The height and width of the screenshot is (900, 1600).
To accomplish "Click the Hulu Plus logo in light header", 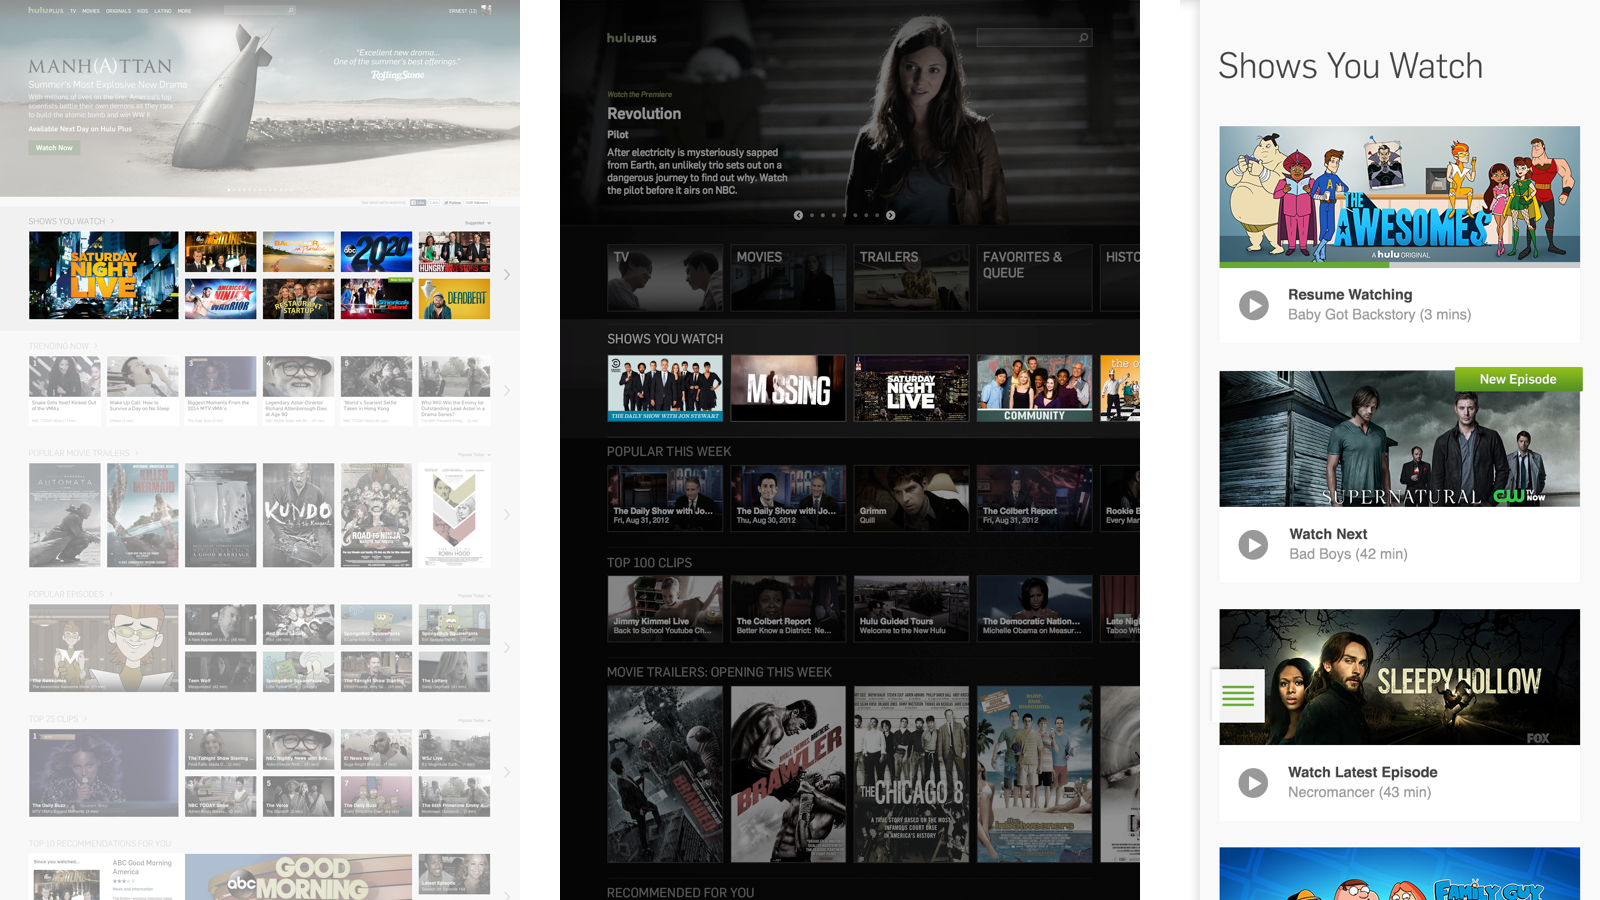I will pyautogui.click(x=46, y=10).
